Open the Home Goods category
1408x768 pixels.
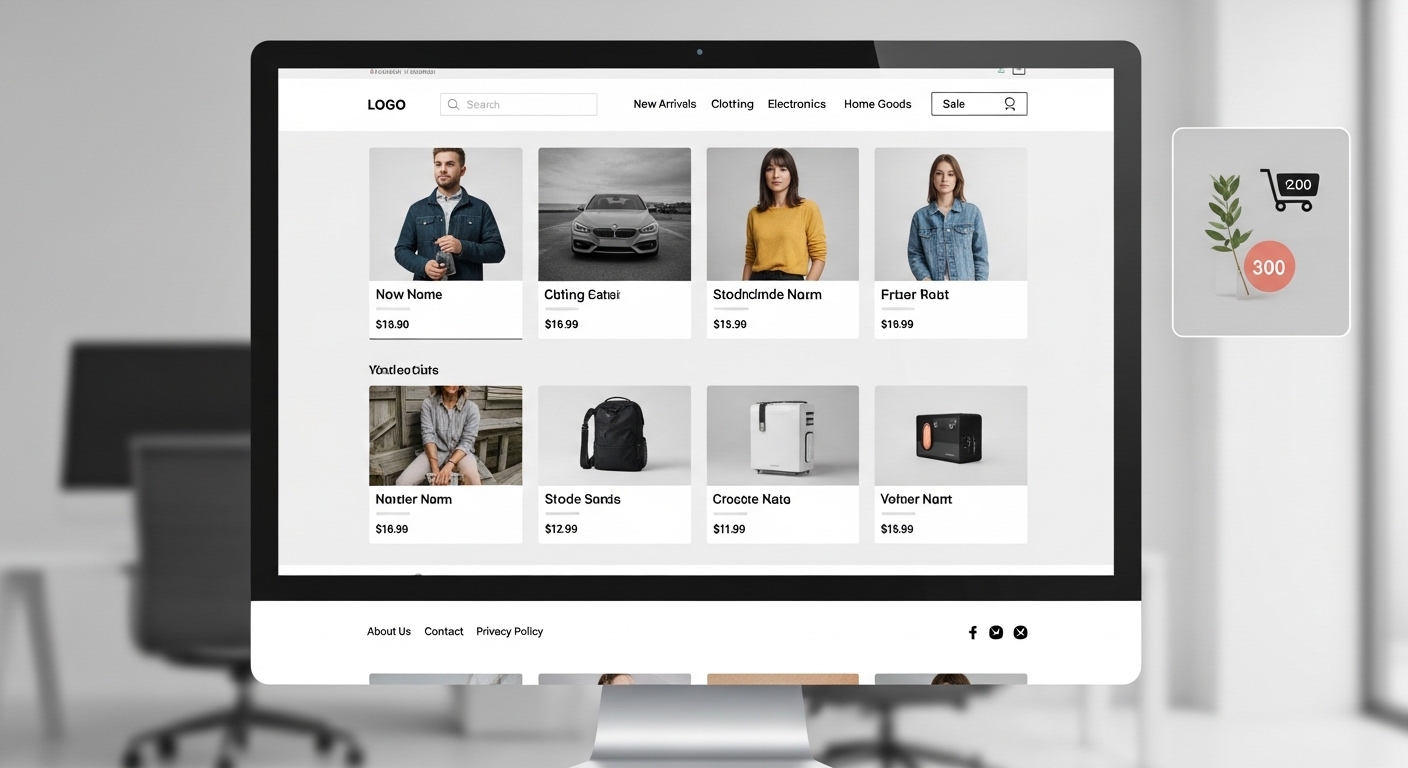point(877,103)
